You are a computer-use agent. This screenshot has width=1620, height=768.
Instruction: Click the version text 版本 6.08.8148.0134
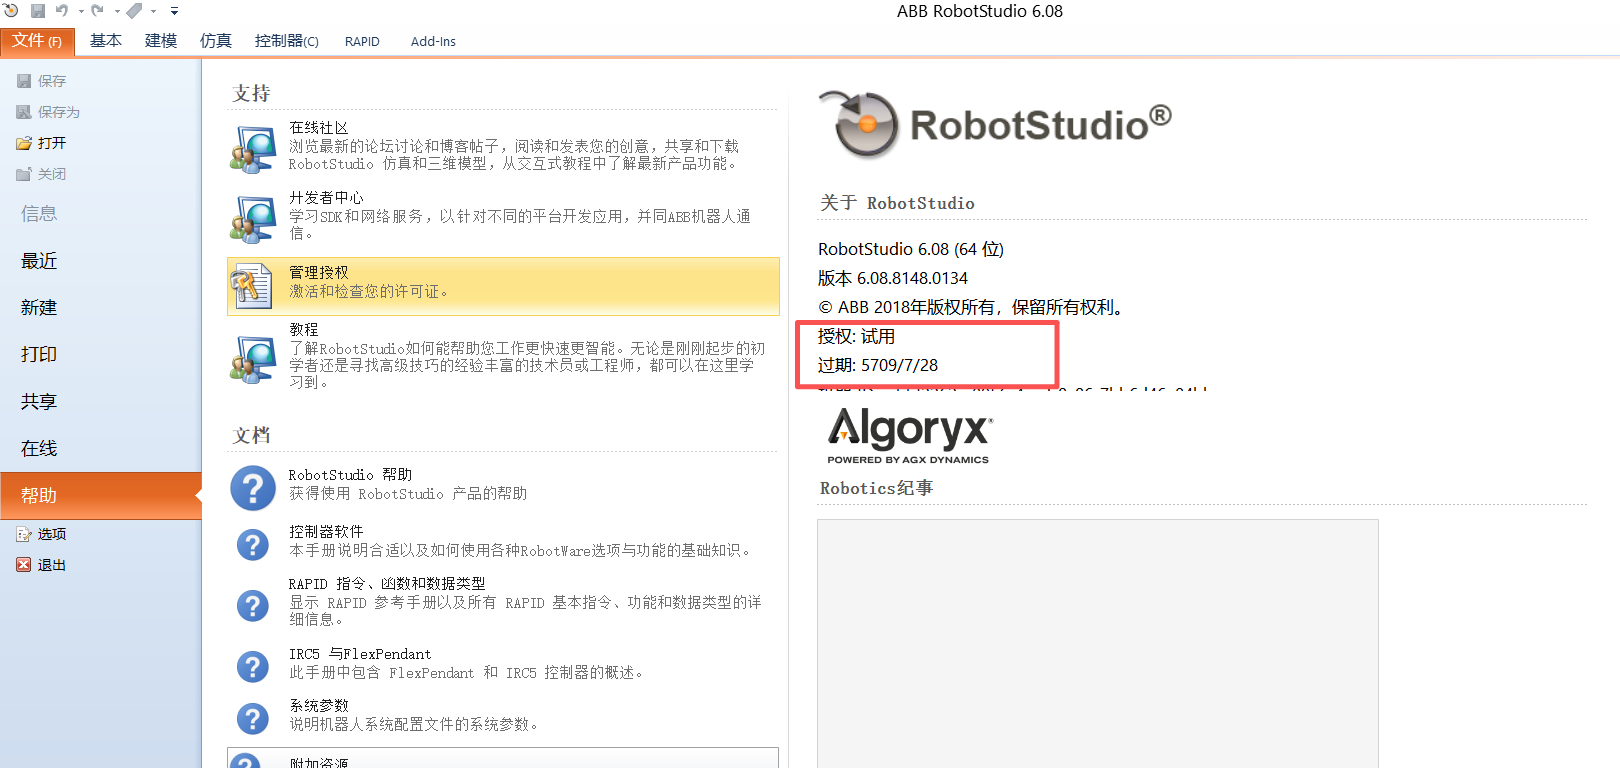pos(893,278)
